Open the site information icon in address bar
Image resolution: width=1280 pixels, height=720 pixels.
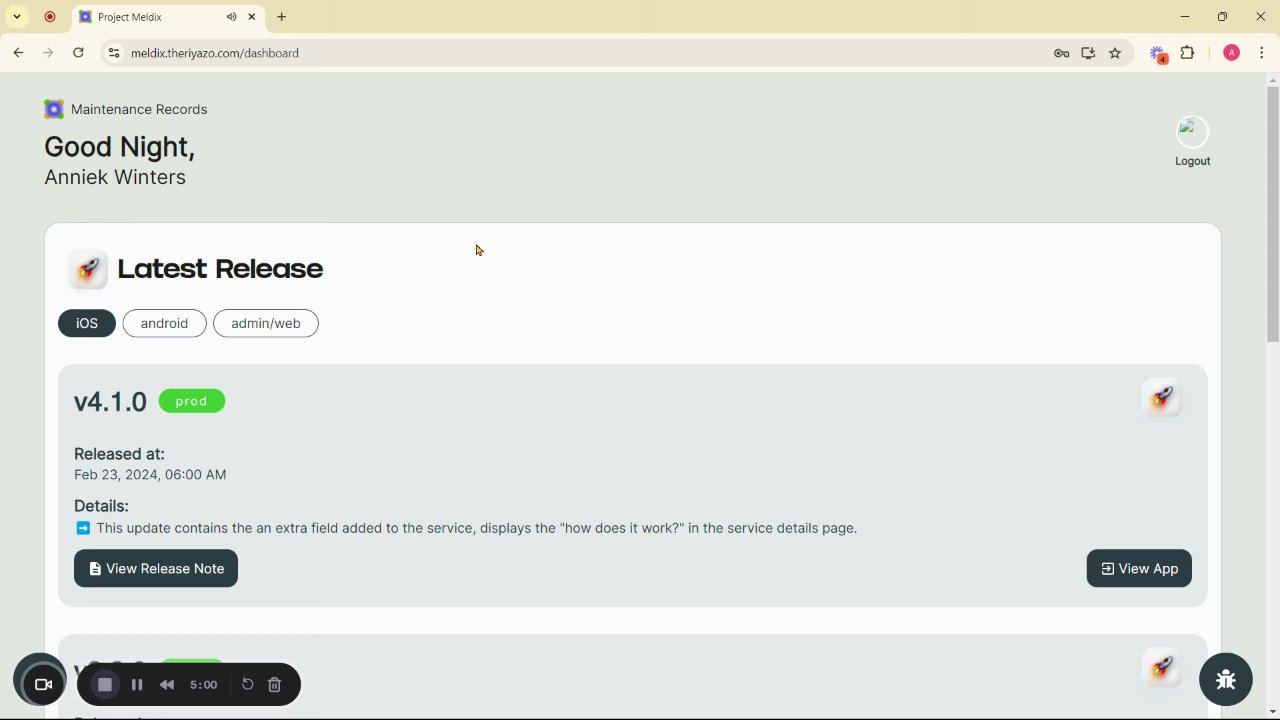pyautogui.click(x=114, y=53)
